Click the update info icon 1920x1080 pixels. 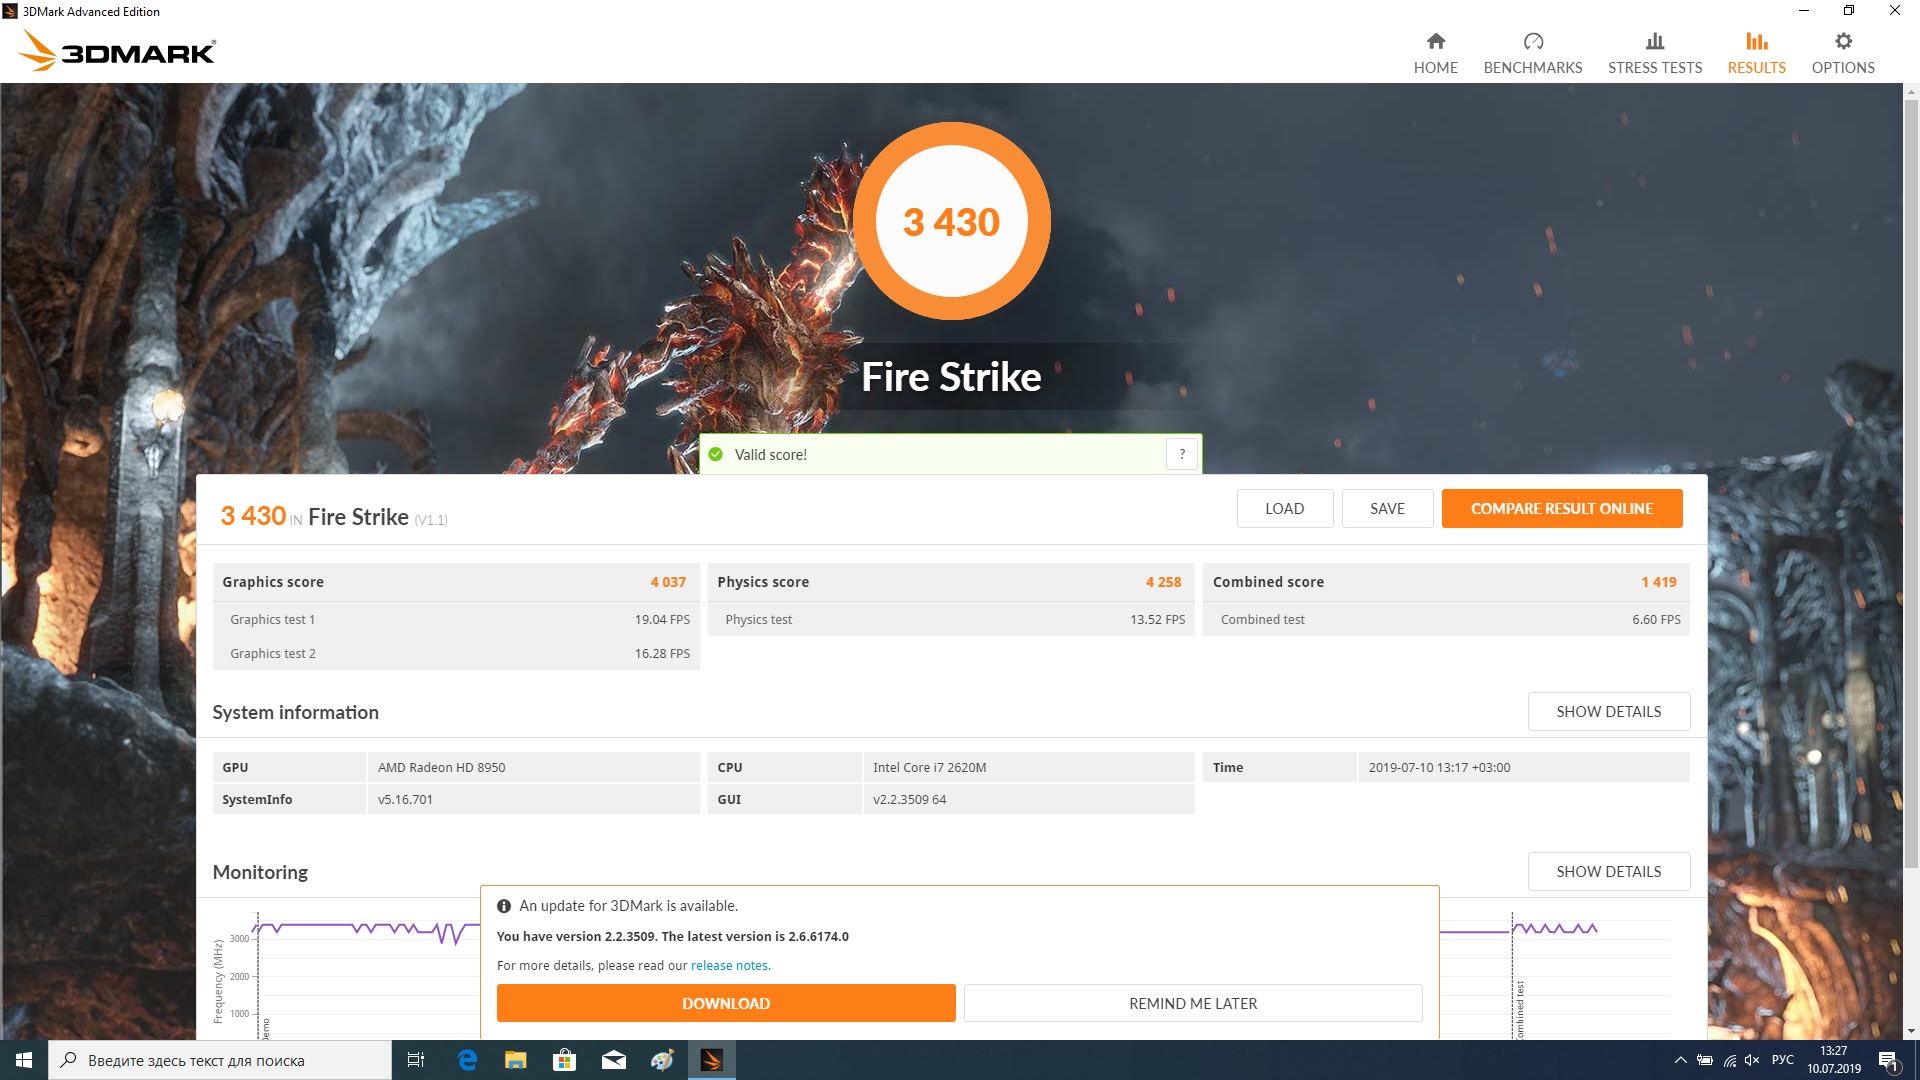pos(504,906)
